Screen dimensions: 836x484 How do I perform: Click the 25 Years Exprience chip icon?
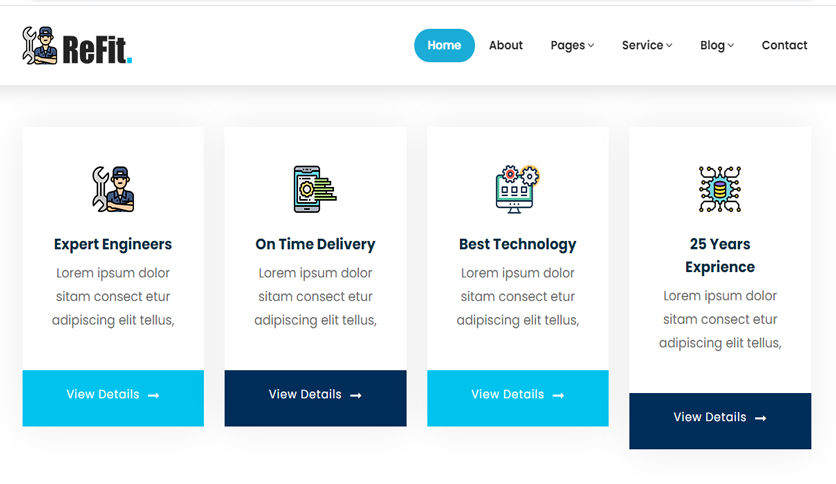click(x=720, y=189)
